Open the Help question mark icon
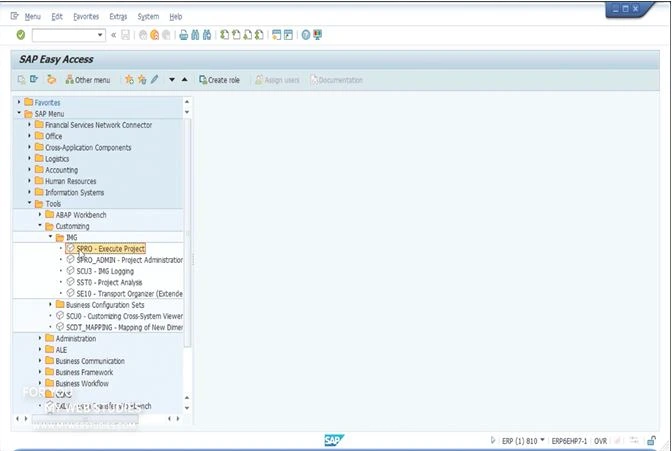The height and width of the screenshot is (451, 672). (x=306, y=35)
